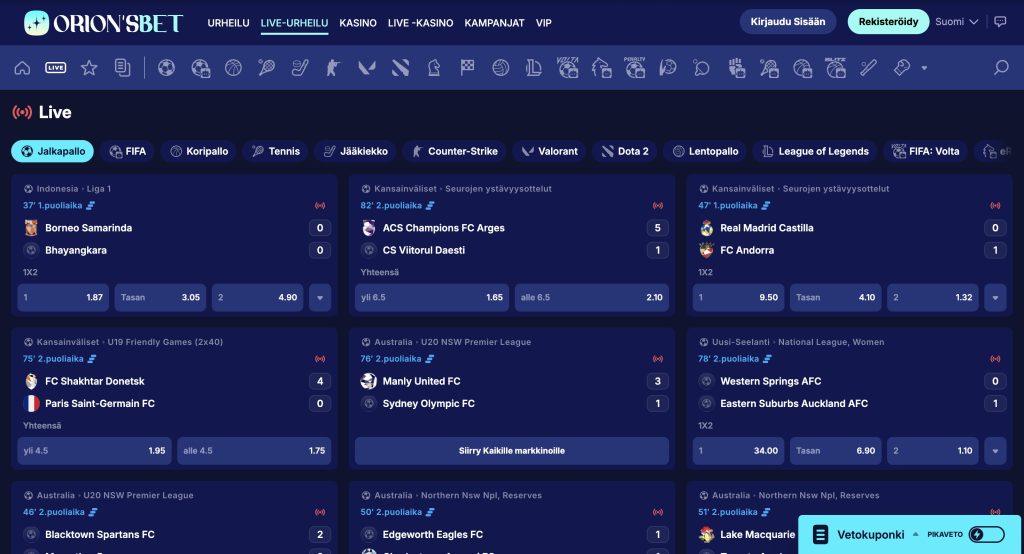Open the home icon in sports toolbar

pyautogui.click(x=22, y=68)
